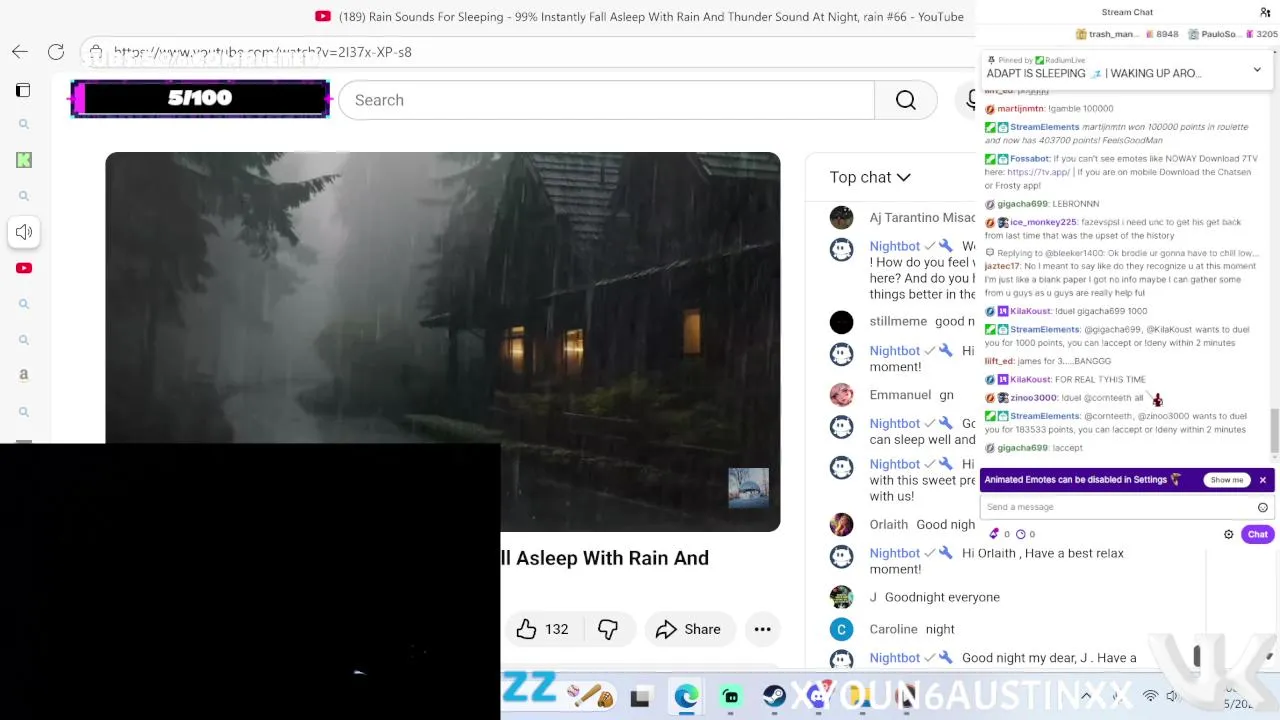Click KilaKoust 'FOR REAL TYHIS TIME' username
Screen dimensions: 1280x720
coord(1031,379)
